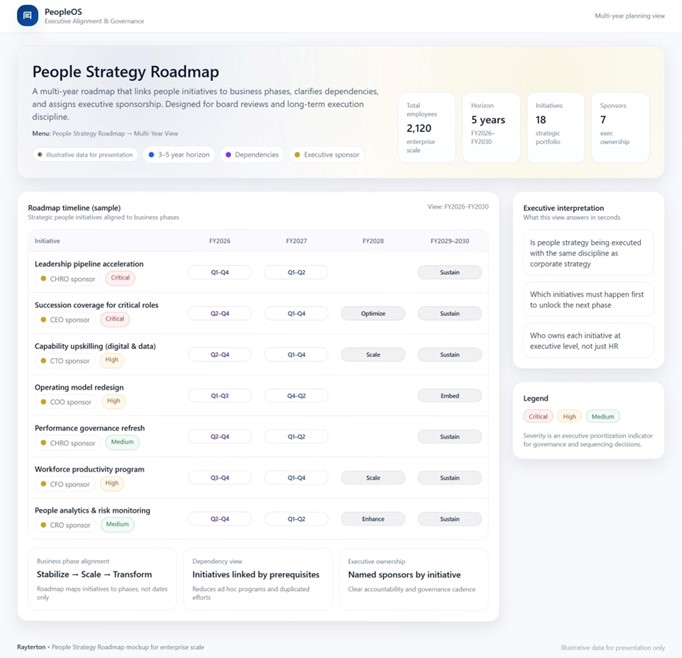Click the View: FY2026-FY2030 label
682x658 pixels.
click(x=458, y=207)
